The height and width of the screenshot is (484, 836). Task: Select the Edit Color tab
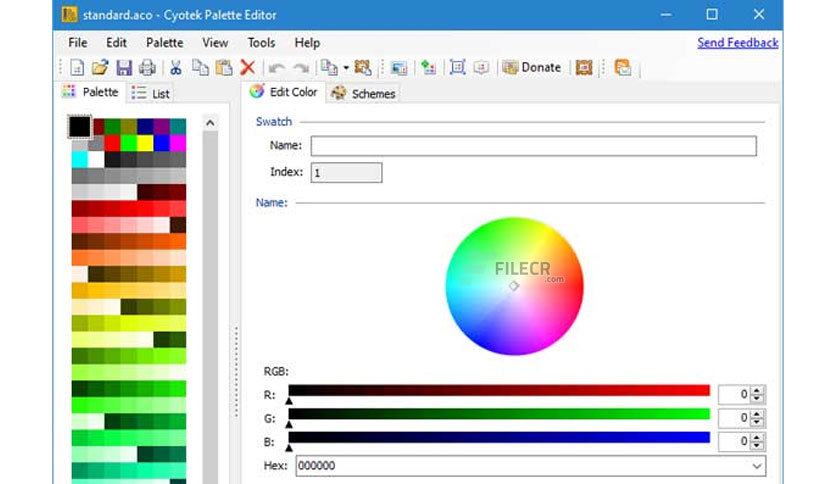tap(284, 92)
